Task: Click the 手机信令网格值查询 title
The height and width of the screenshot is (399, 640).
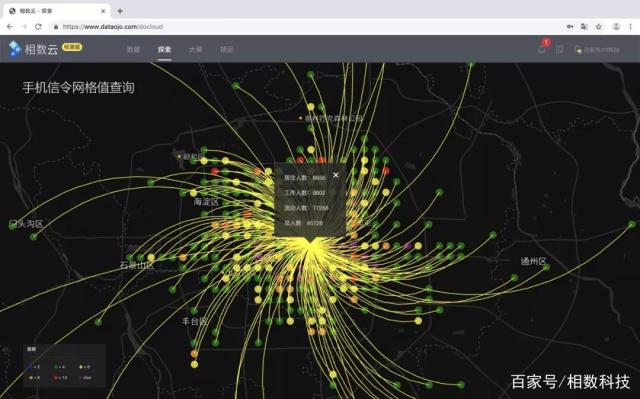Action: click(x=78, y=87)
